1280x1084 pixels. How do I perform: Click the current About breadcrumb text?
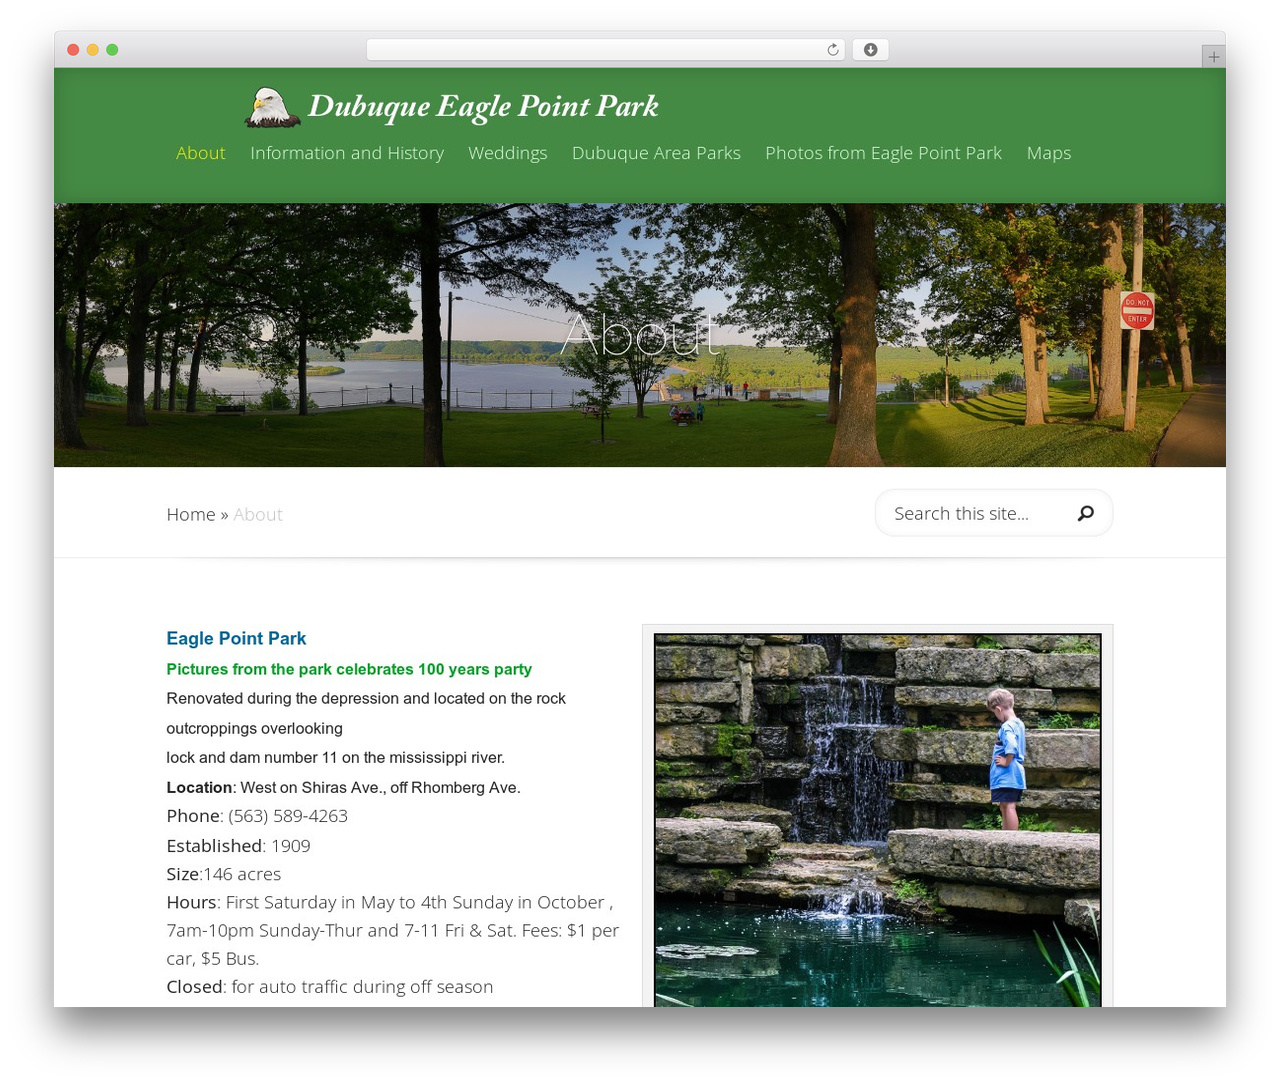point(258,514)
